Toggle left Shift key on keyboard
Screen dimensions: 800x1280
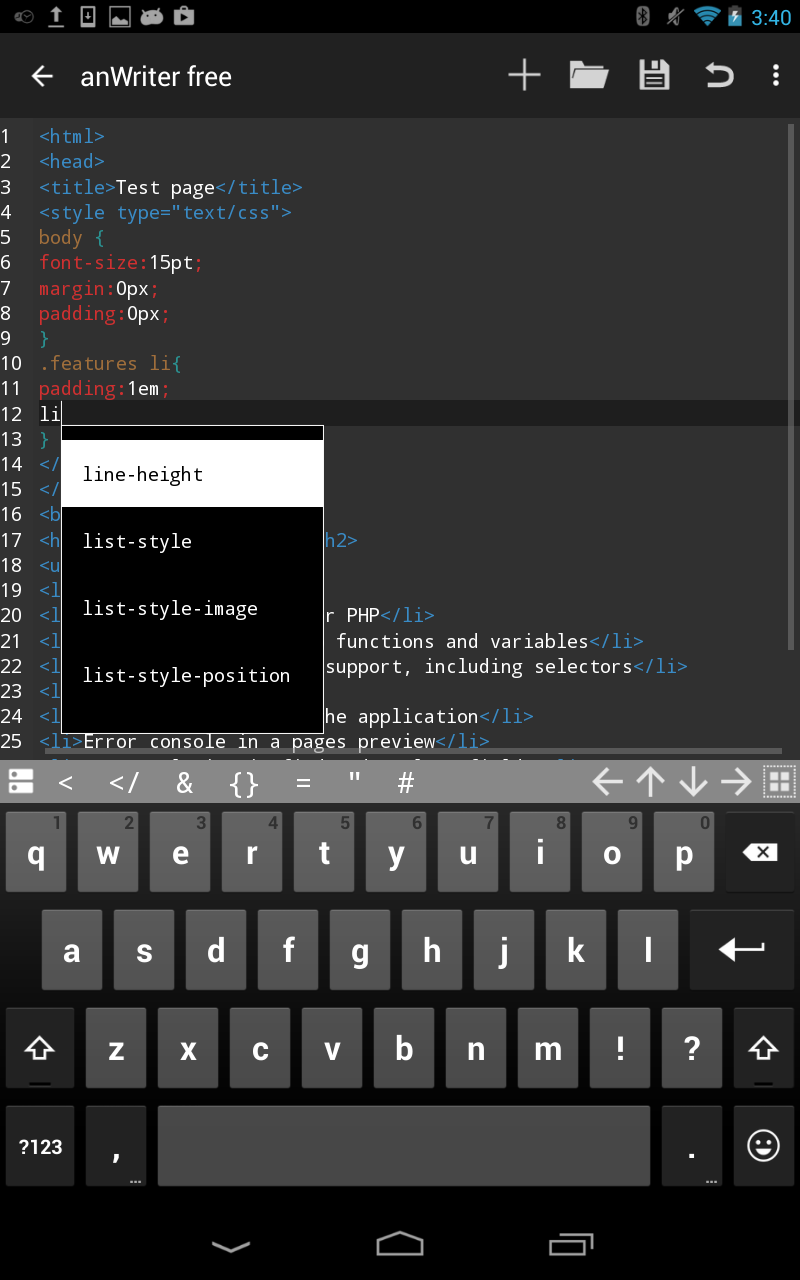coord(40,1048)
